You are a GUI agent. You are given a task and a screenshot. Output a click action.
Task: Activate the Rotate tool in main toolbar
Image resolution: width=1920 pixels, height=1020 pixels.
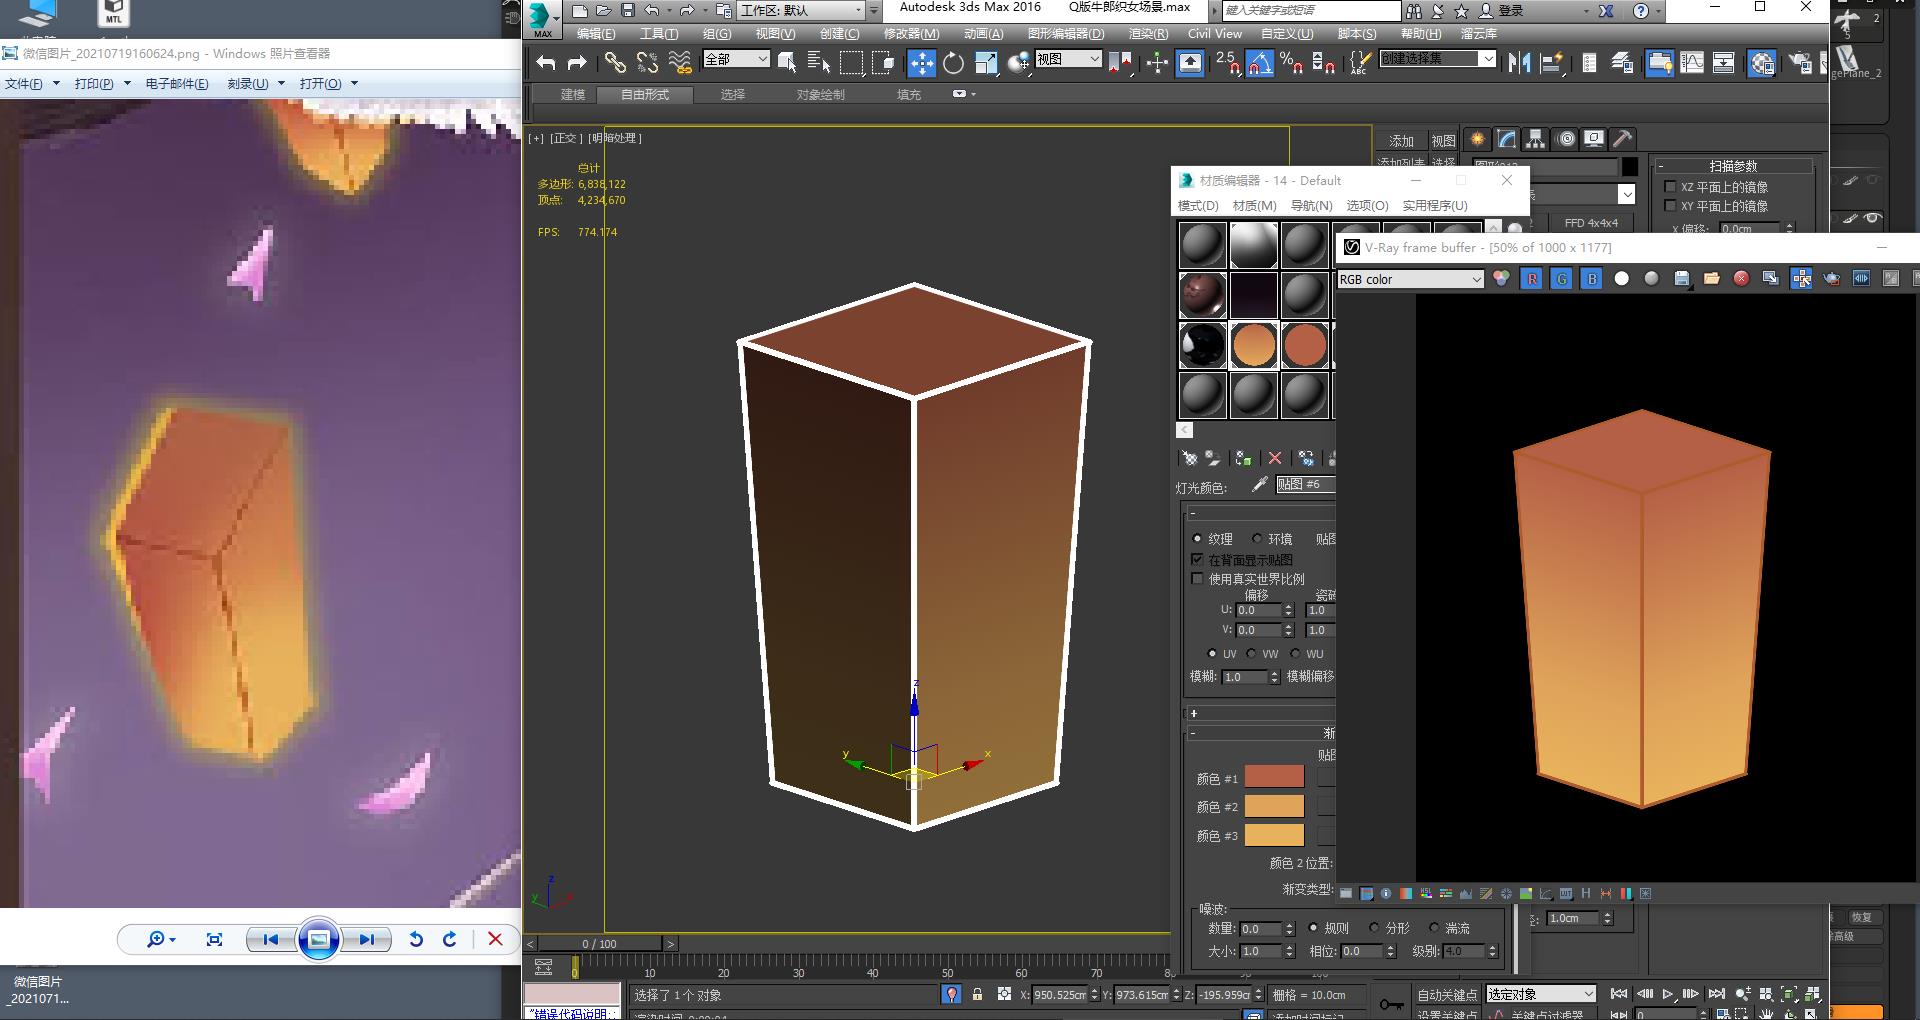[x=953, y=64]
